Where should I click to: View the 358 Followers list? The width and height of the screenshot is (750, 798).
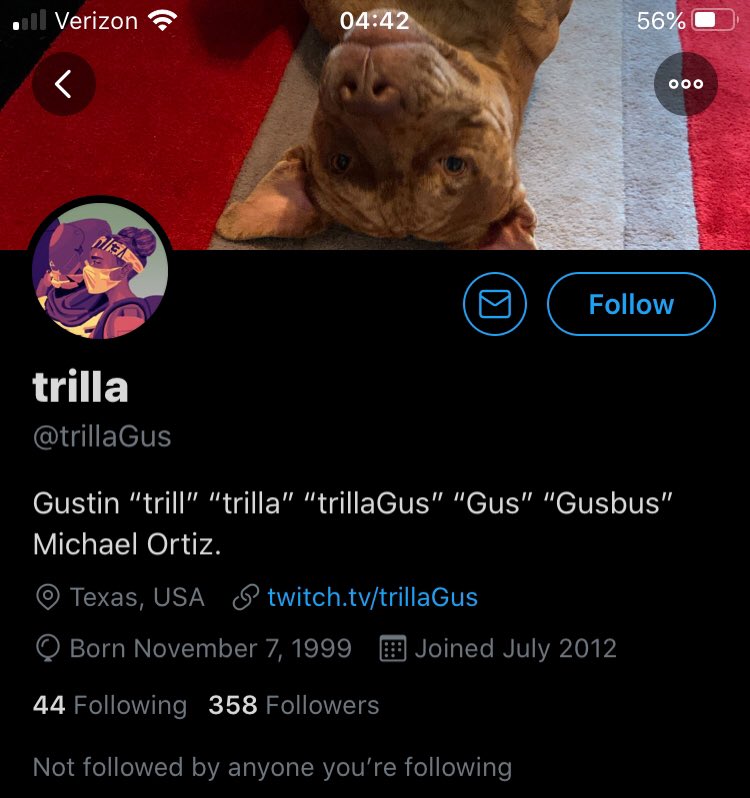pyautogui.click(x=294, y=705)
